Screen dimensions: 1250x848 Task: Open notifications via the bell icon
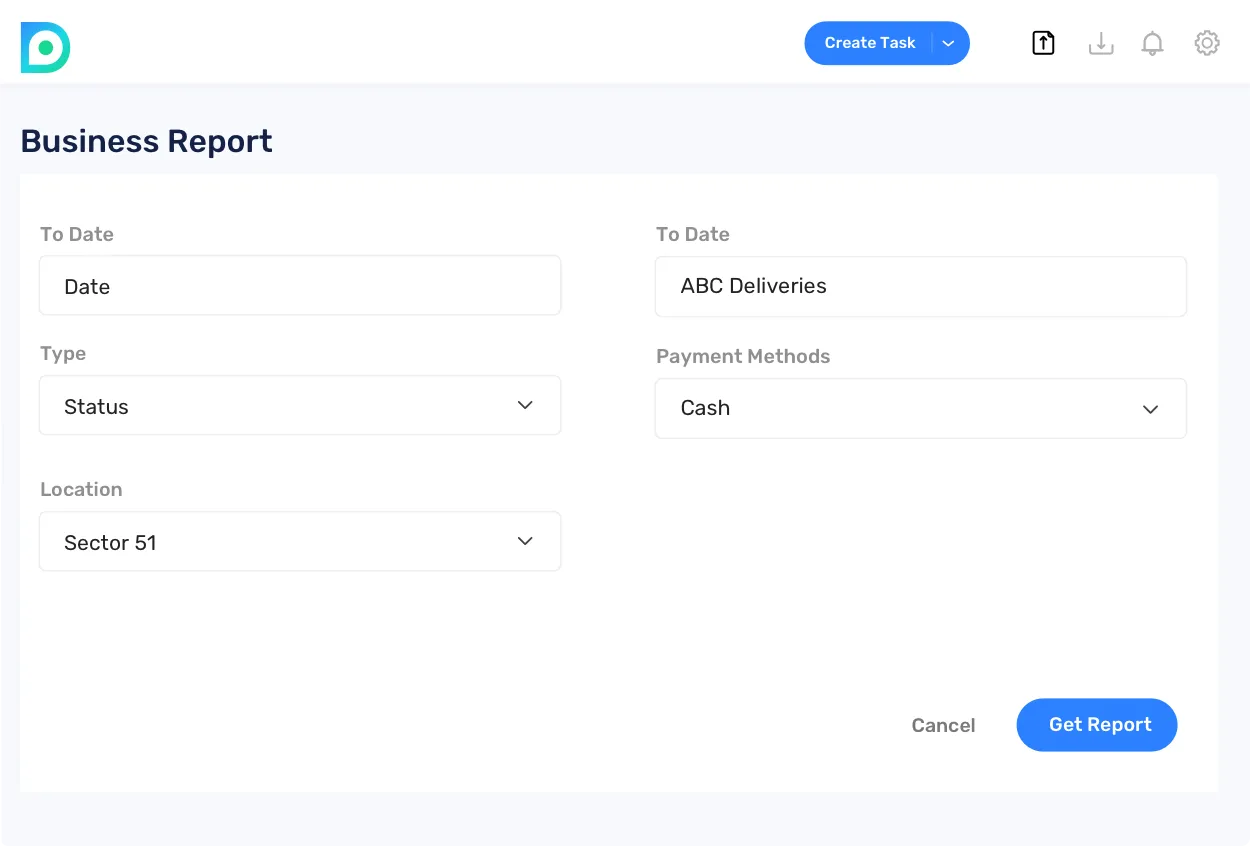click(1152, 43)
